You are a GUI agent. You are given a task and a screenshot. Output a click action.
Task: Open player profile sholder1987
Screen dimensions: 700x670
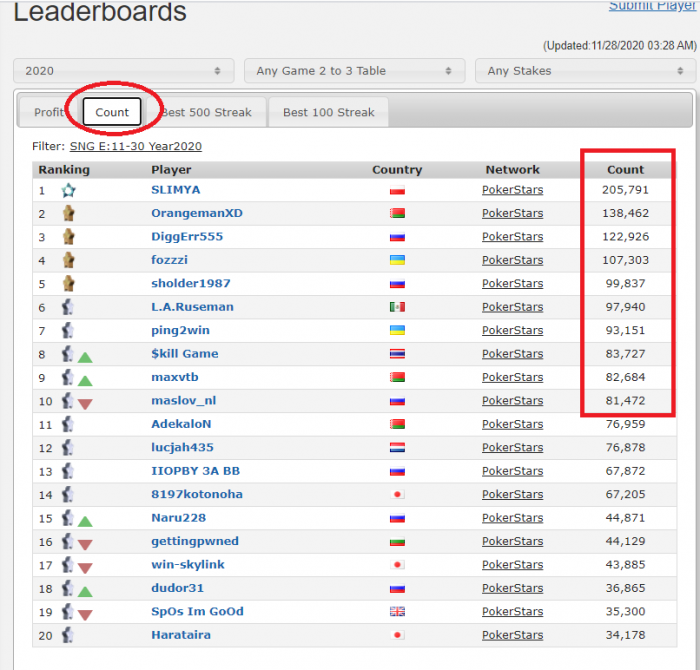[191, 283]
